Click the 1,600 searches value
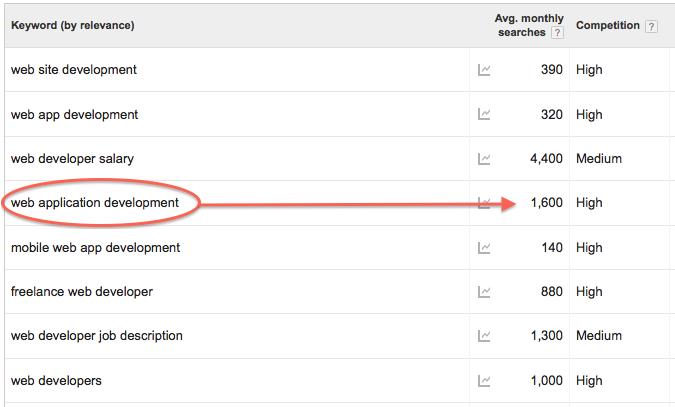Viewport: 675px width, 407px height. point(547,202)
